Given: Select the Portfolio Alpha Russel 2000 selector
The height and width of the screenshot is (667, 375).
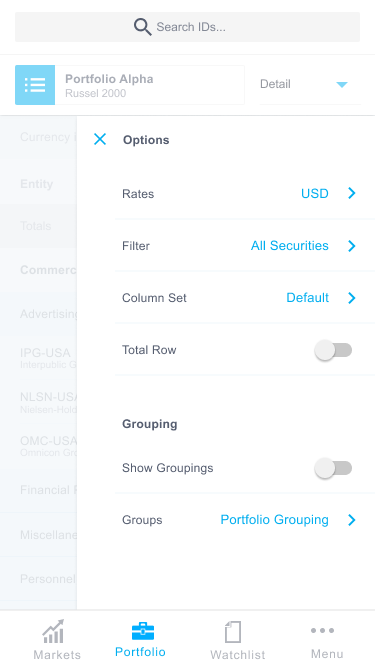Looking at the screenshot, I should [130, 85].
